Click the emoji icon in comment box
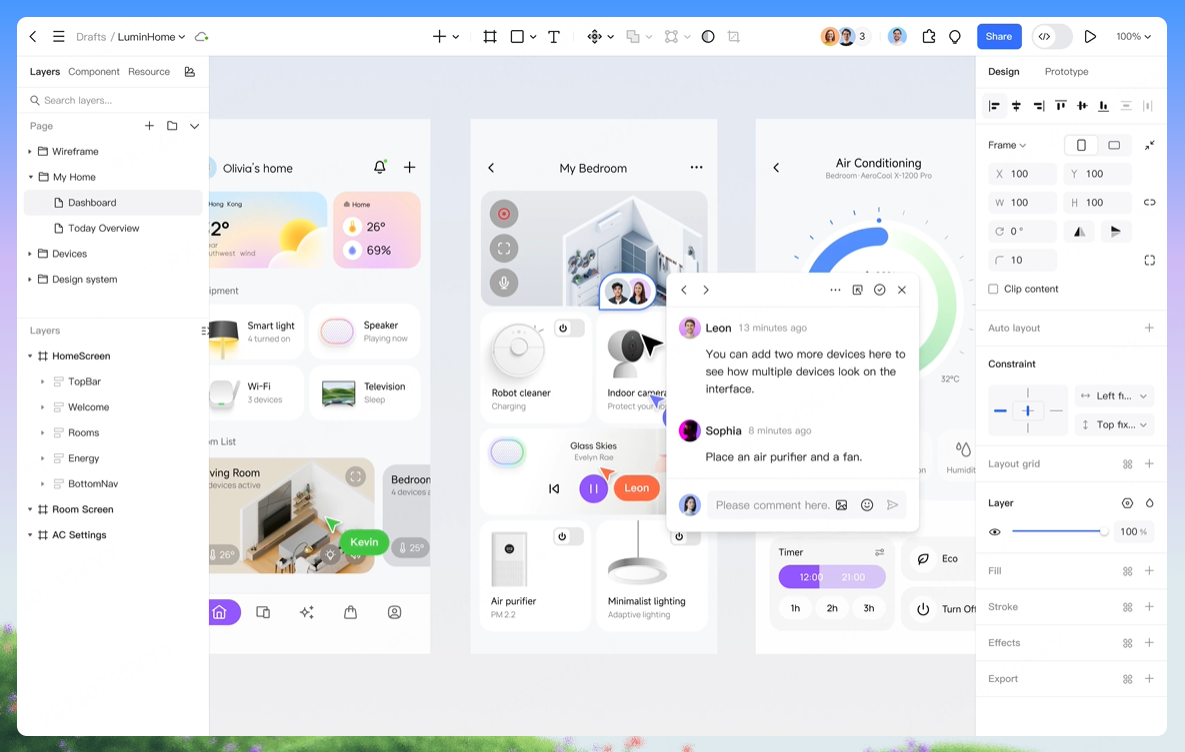Viewport: 1185px width, 752px height. [x=867, y=505]
